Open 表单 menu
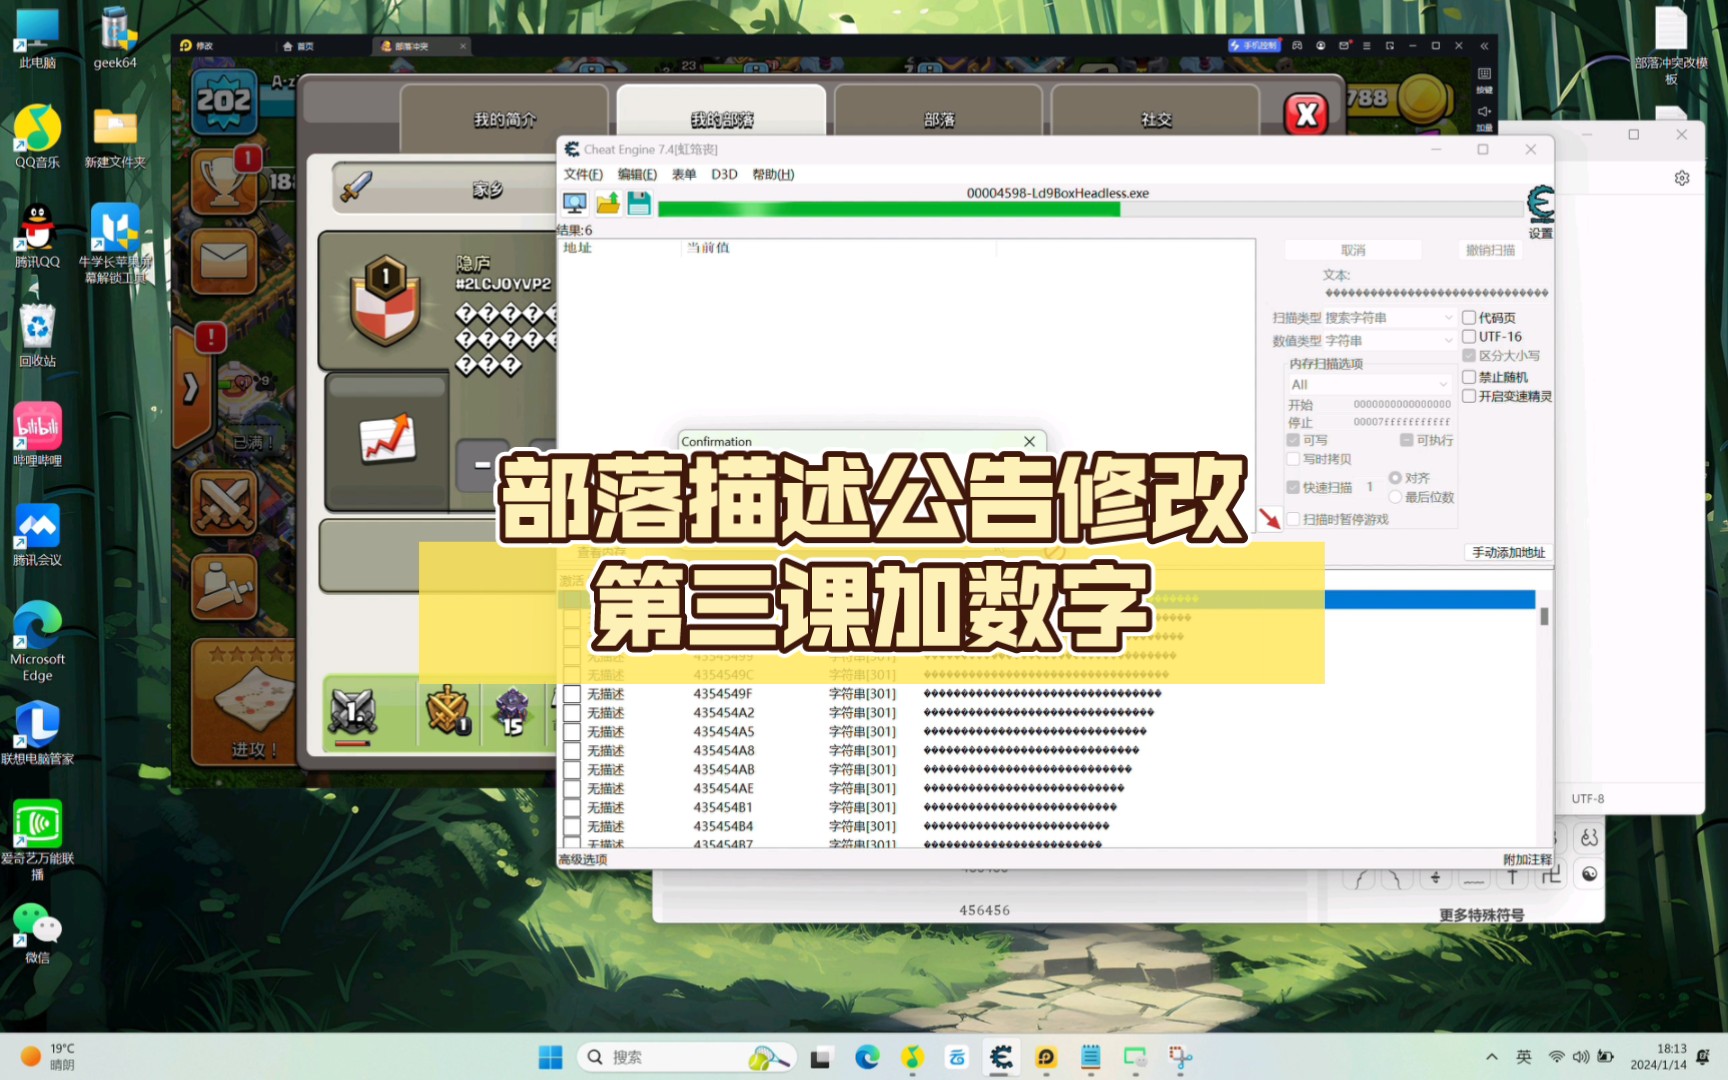 point(684,174)
